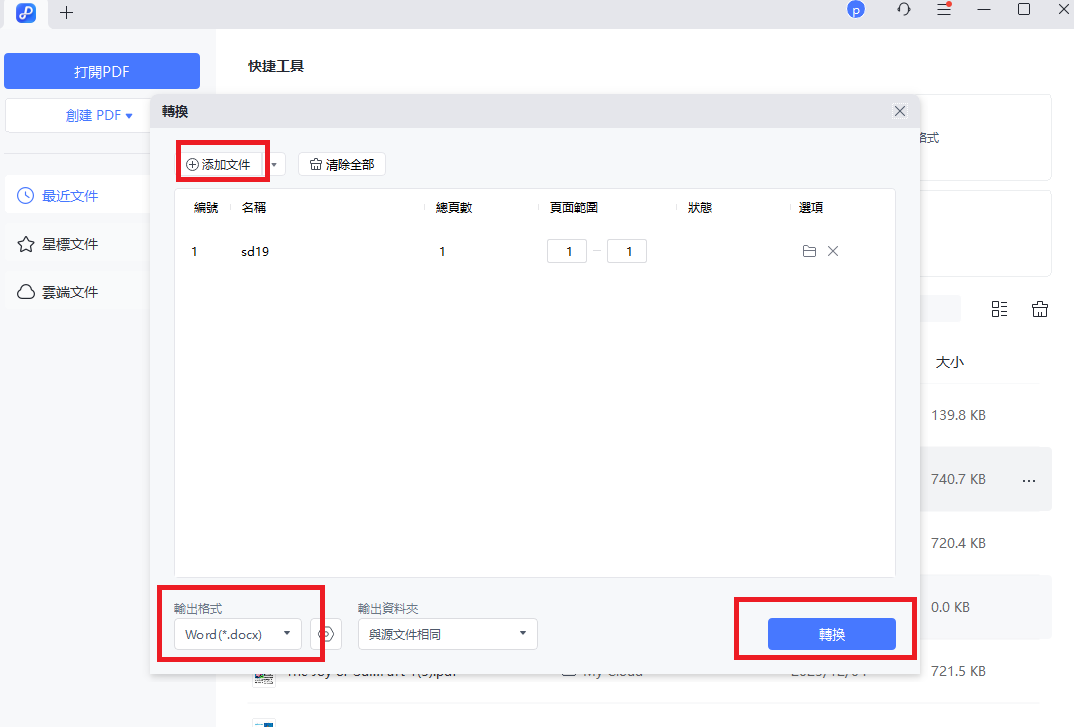Open the 輸出資料夾 dropdown
This screenshot has width=1074, height=727.
tap(447, 634)
